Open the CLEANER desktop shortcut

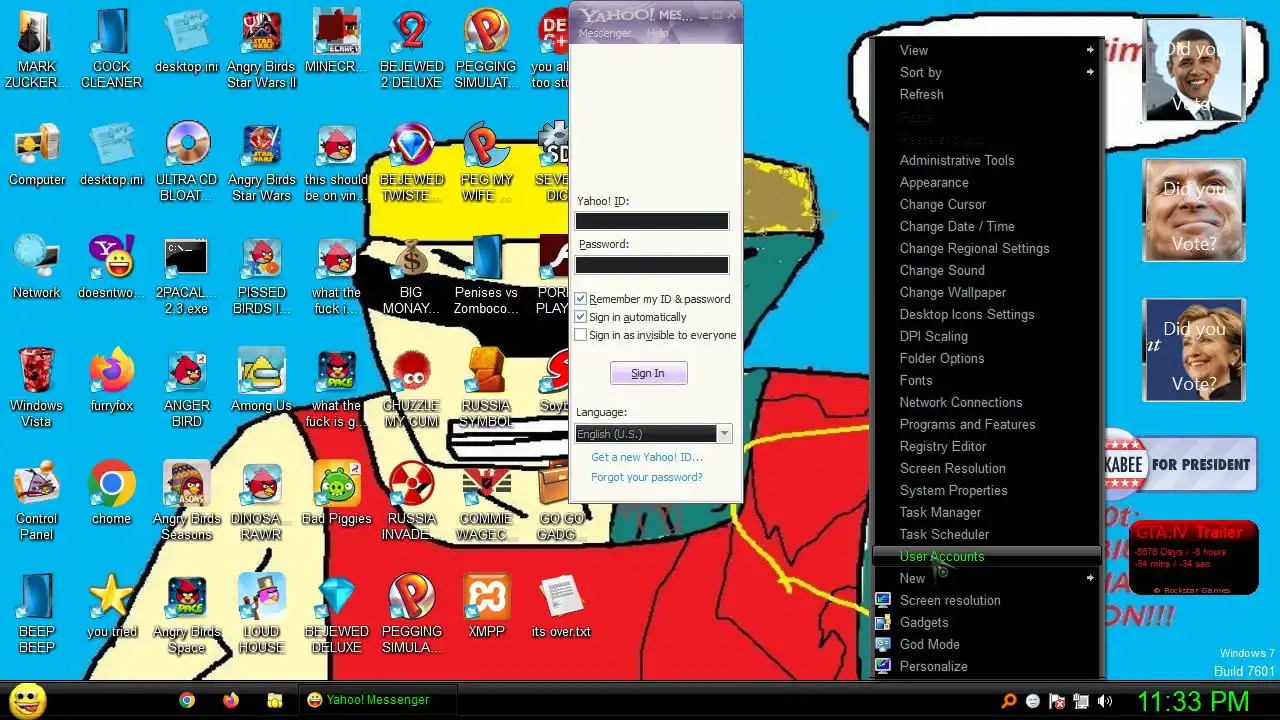pos(111,48)
